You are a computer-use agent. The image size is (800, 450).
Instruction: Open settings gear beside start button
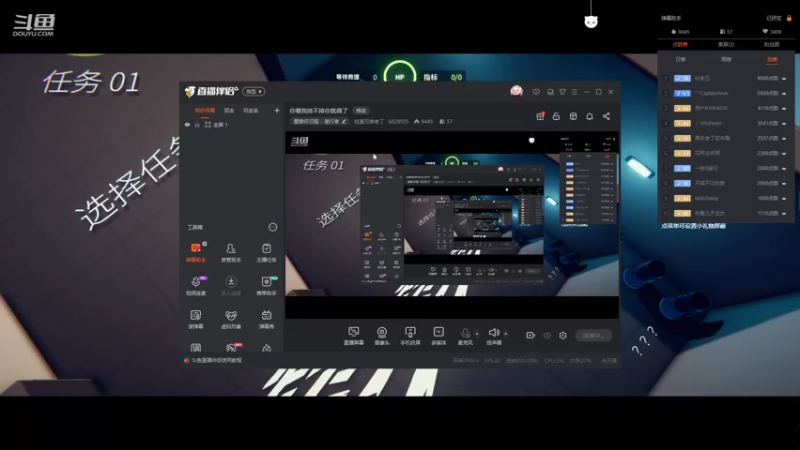[563, 335]
